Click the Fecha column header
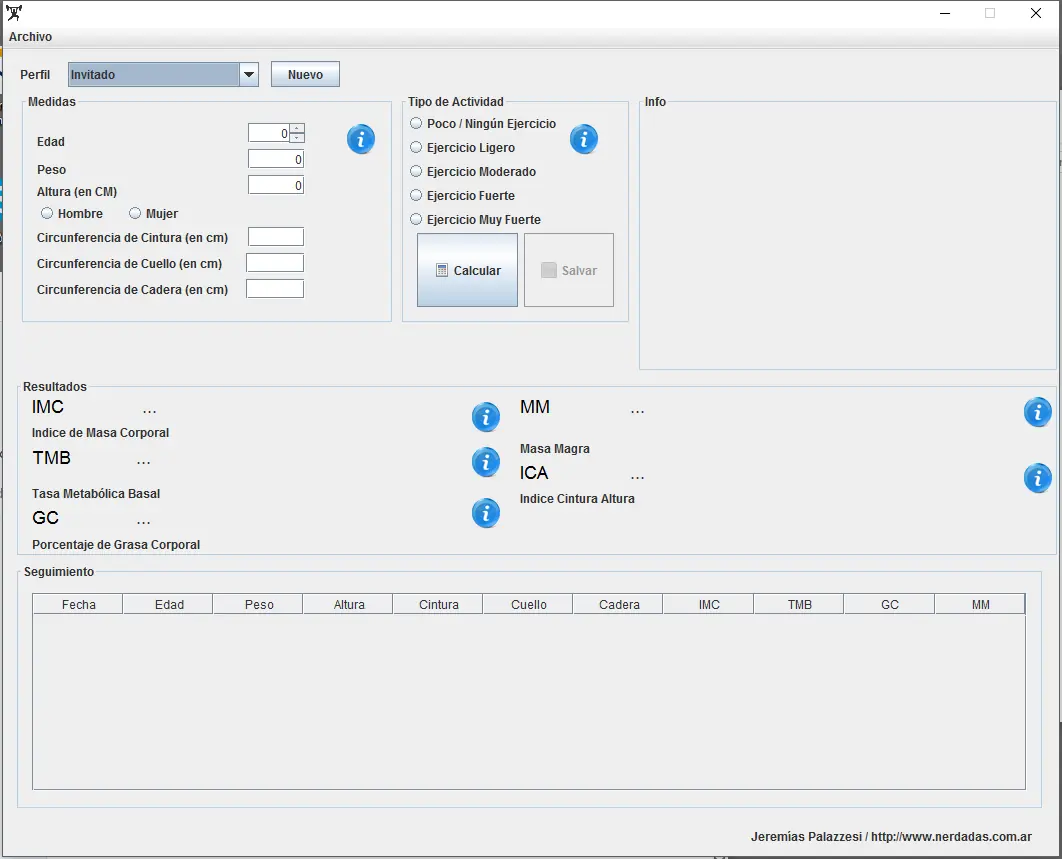The width and height of the screenshot is (1062, 859). coord(78,604)
